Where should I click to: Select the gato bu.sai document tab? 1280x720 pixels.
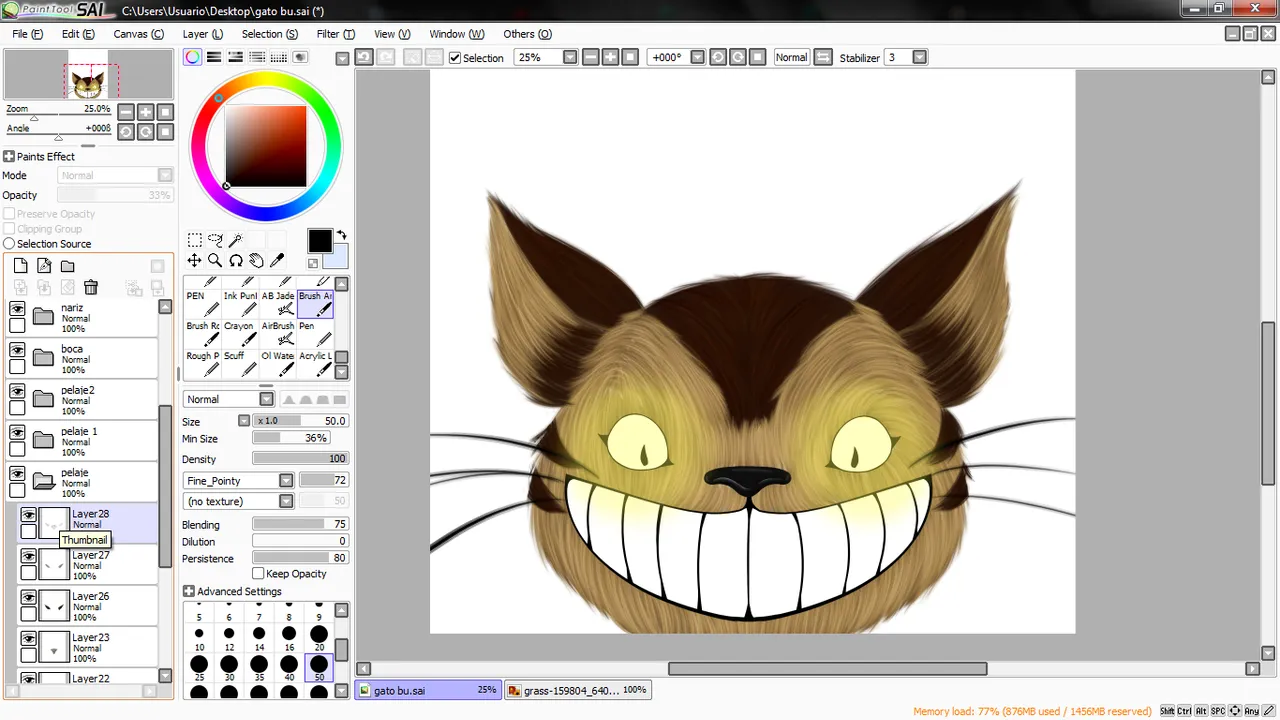click(428, 690)
